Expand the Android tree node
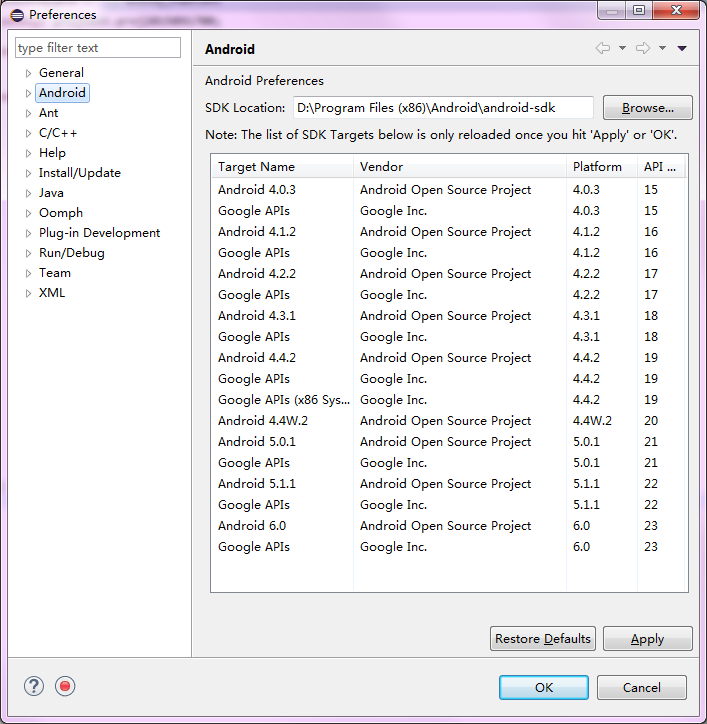The width and height of the screenshot is (707, 724). 28,93
